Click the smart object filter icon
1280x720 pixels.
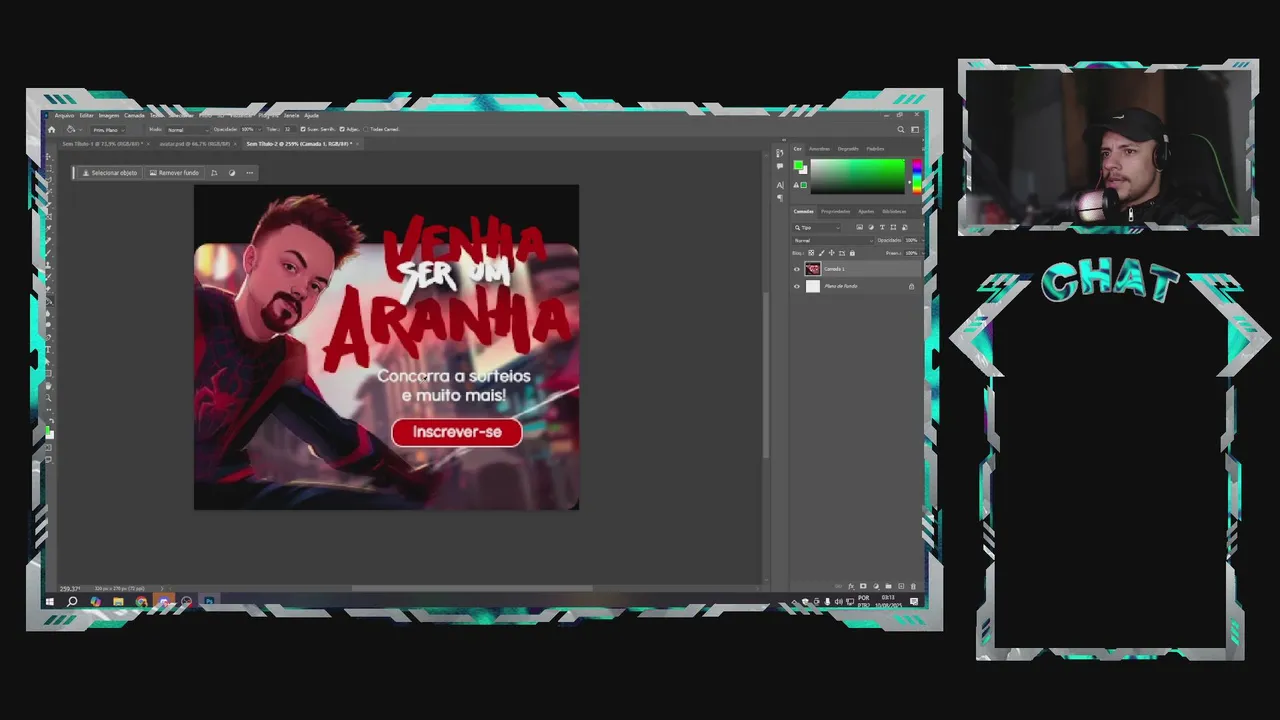click(x=905, y=227)
